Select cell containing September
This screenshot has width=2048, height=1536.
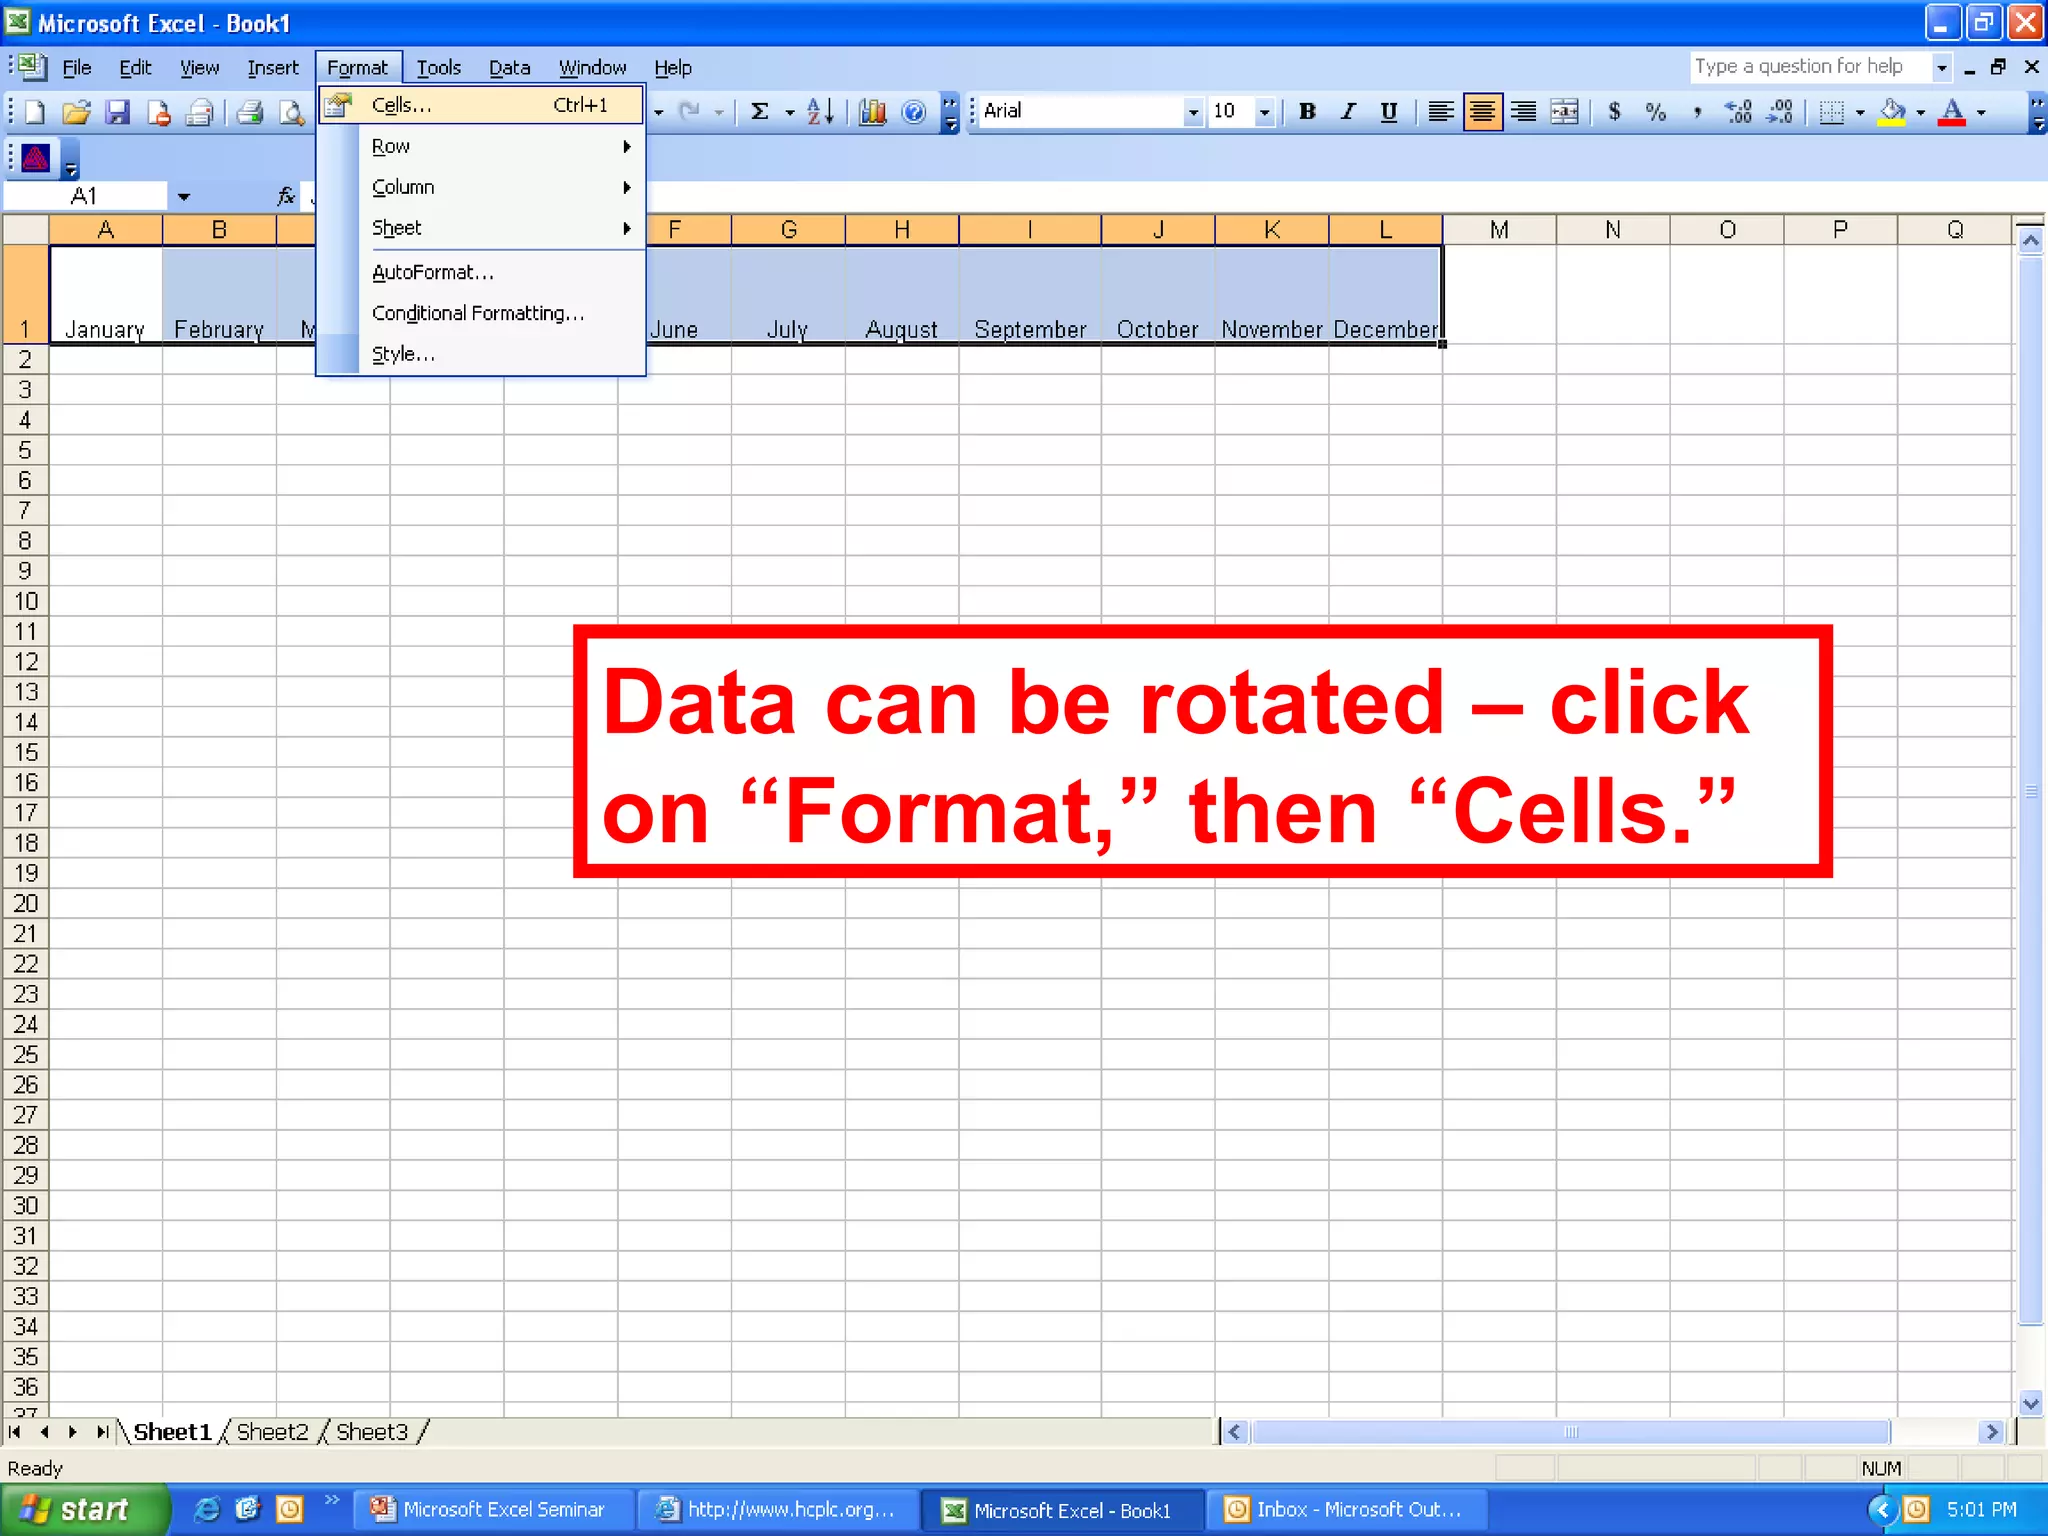click(1030, 295)
